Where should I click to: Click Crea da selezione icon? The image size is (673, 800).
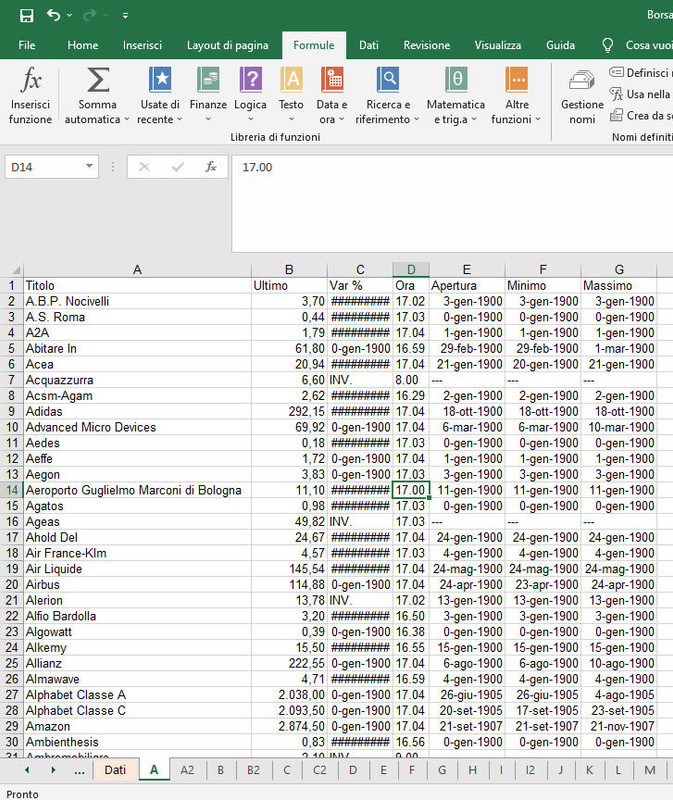click(616, 115)
